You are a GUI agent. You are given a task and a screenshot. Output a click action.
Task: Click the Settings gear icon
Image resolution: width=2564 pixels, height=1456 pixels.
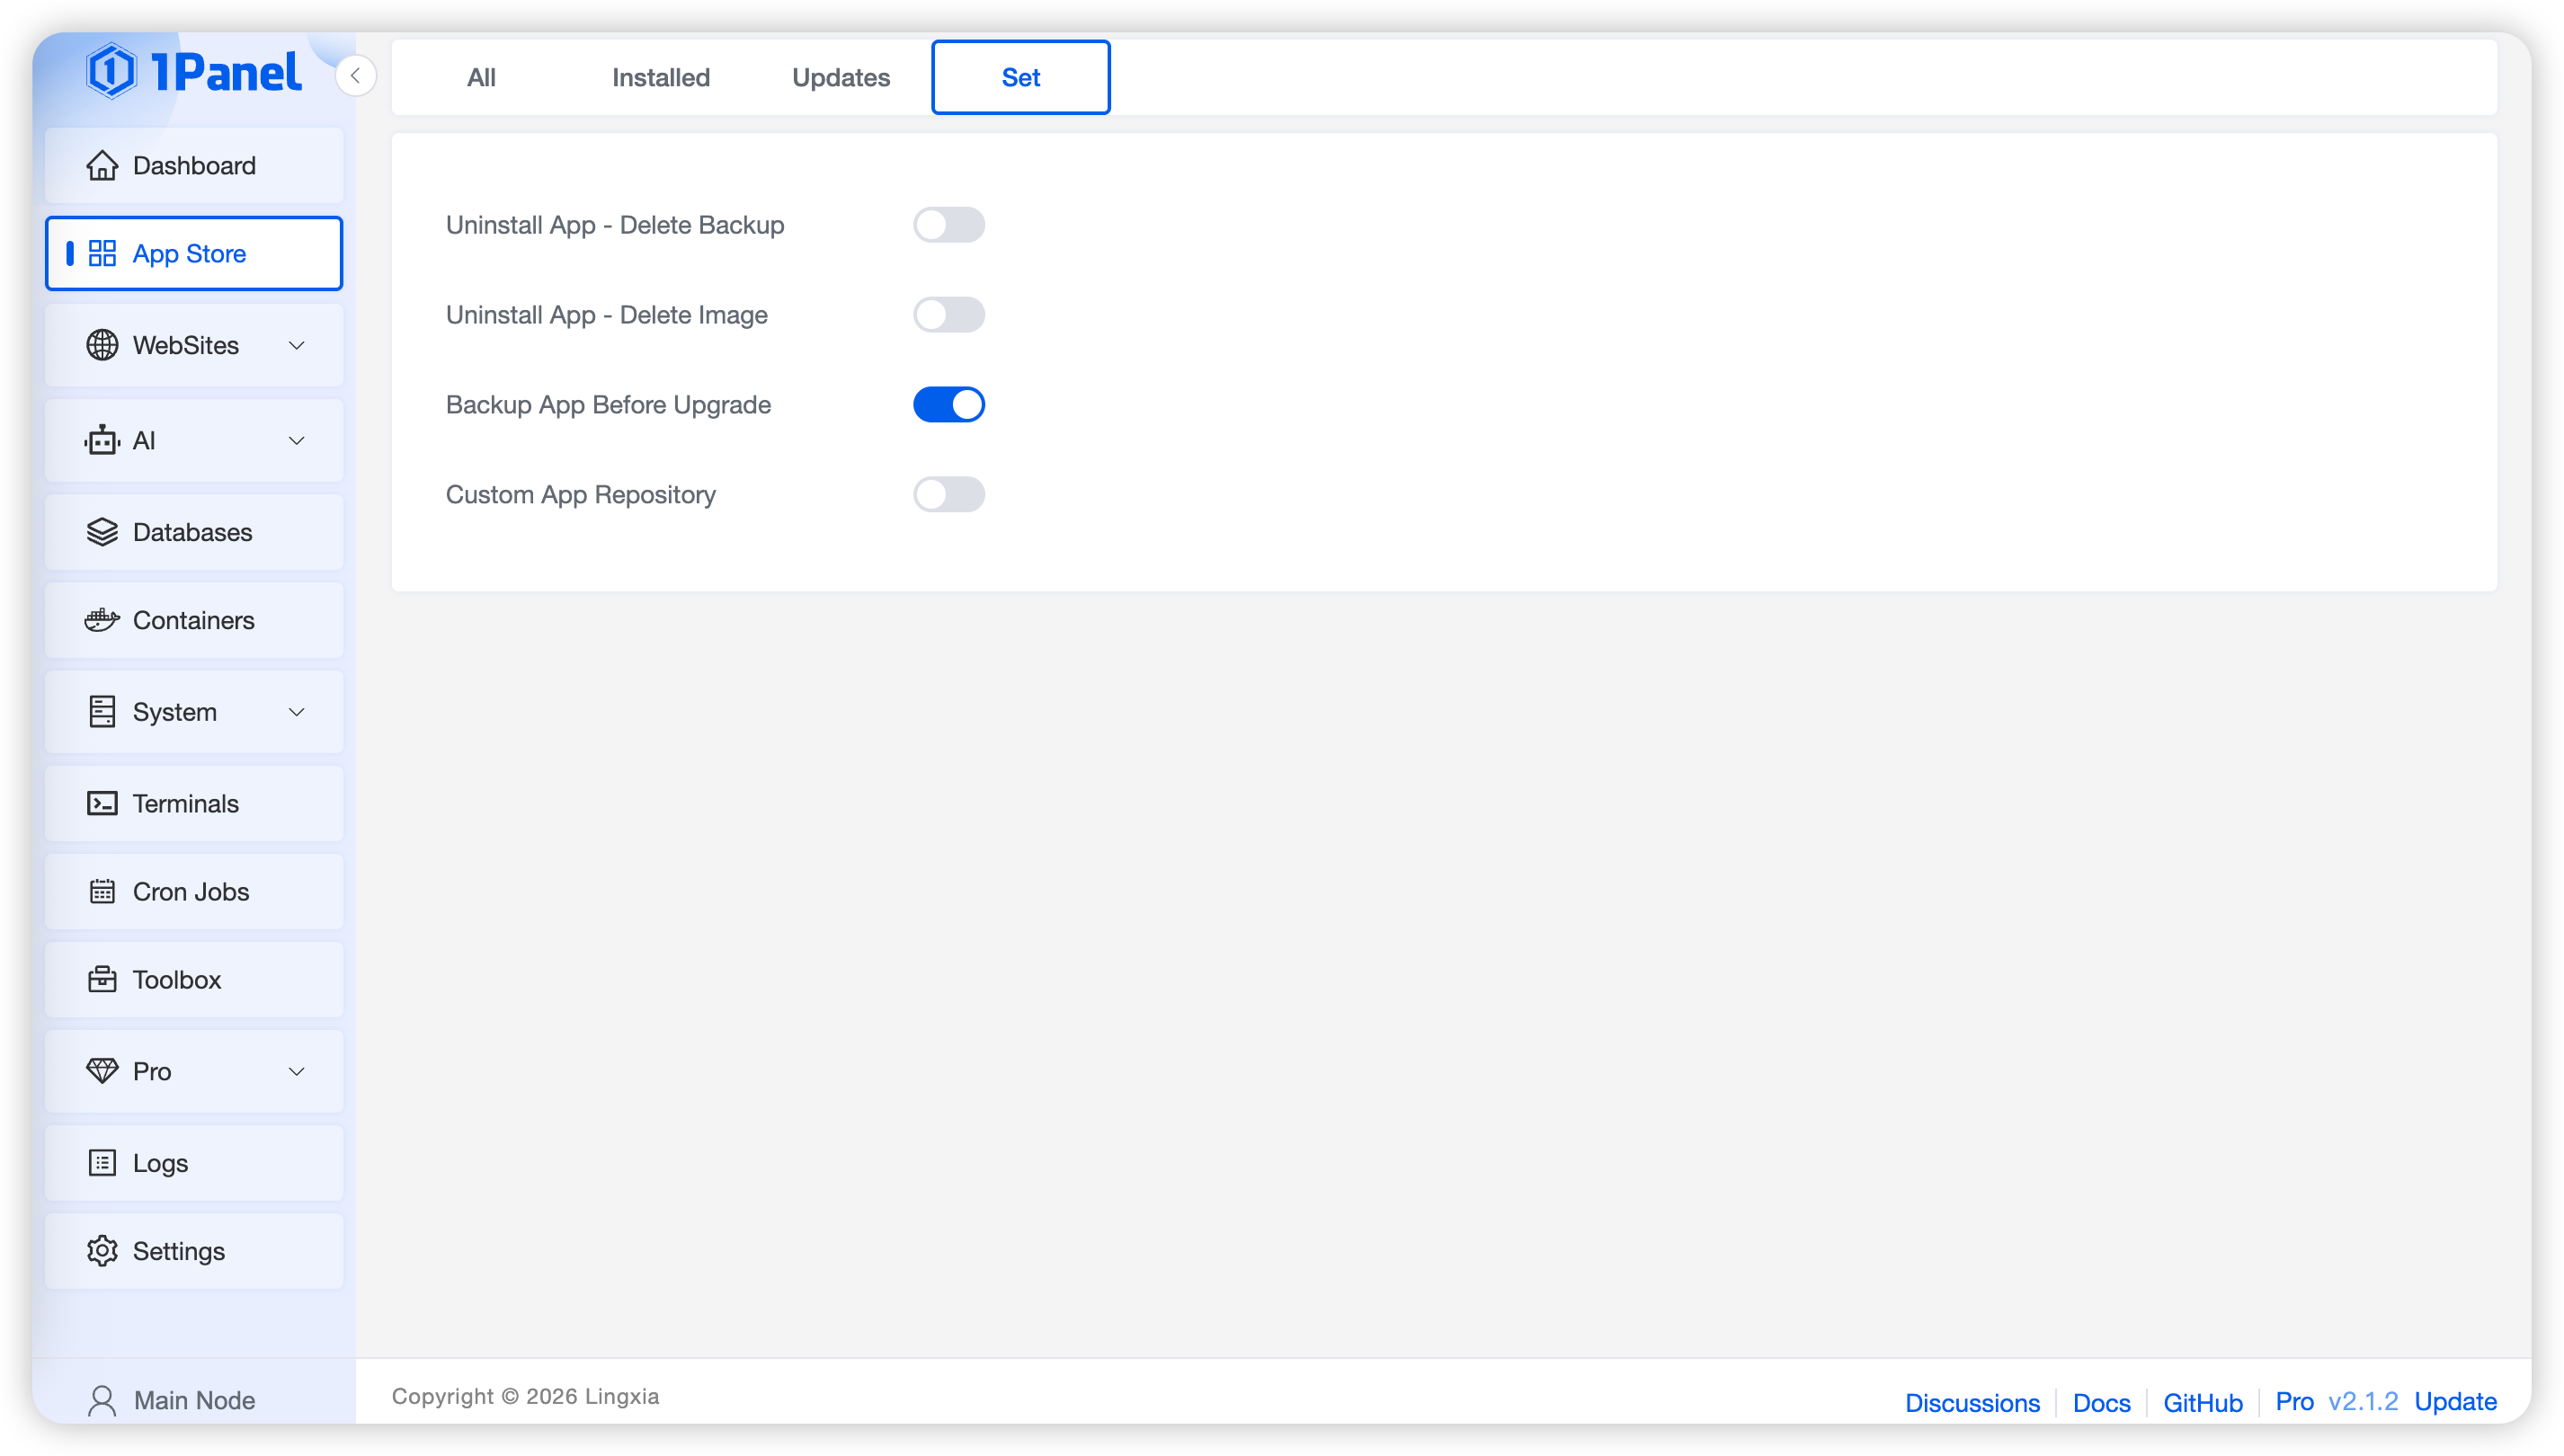(102, 1251)
